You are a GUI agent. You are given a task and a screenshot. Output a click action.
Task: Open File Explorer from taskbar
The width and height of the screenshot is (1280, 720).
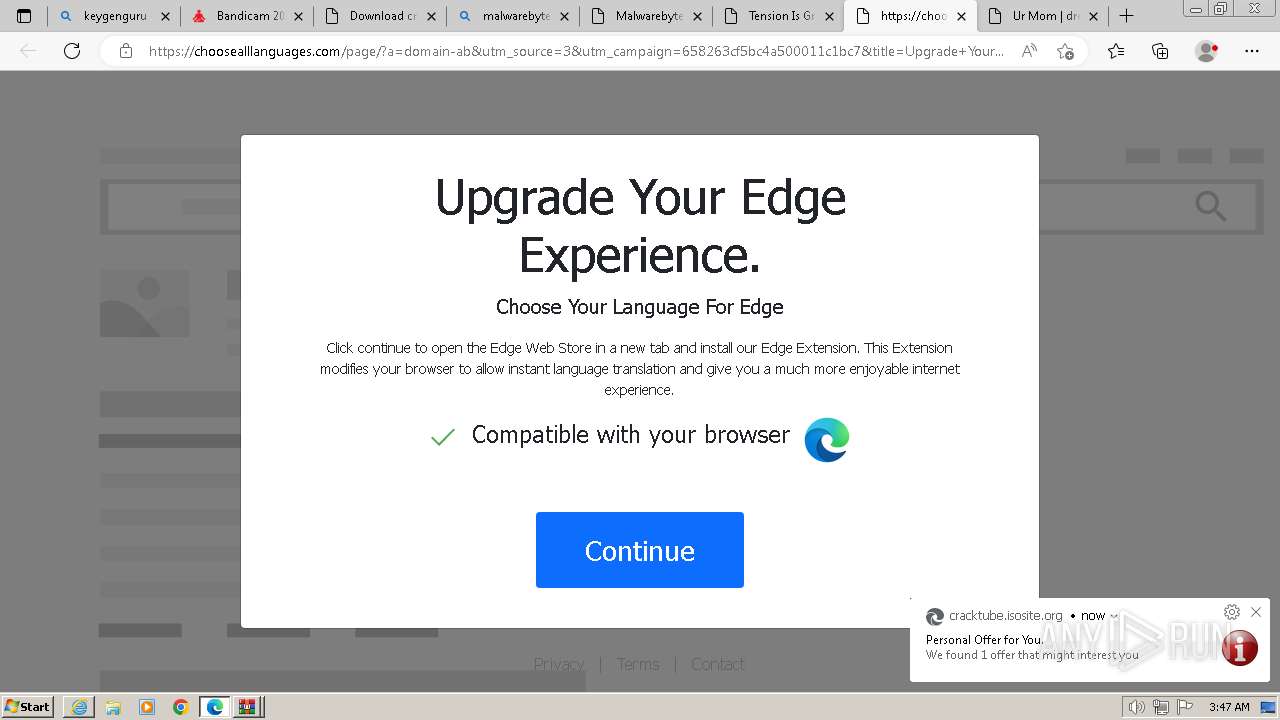113,707
